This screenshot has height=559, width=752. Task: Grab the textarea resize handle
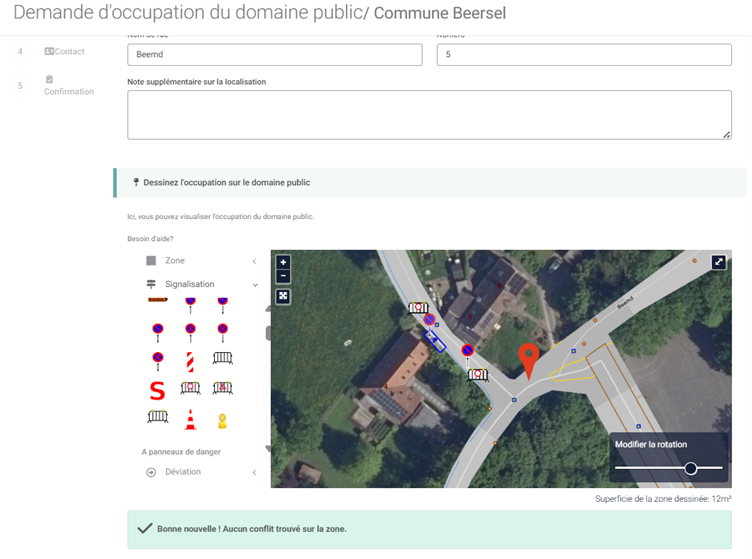click(727, 135)
